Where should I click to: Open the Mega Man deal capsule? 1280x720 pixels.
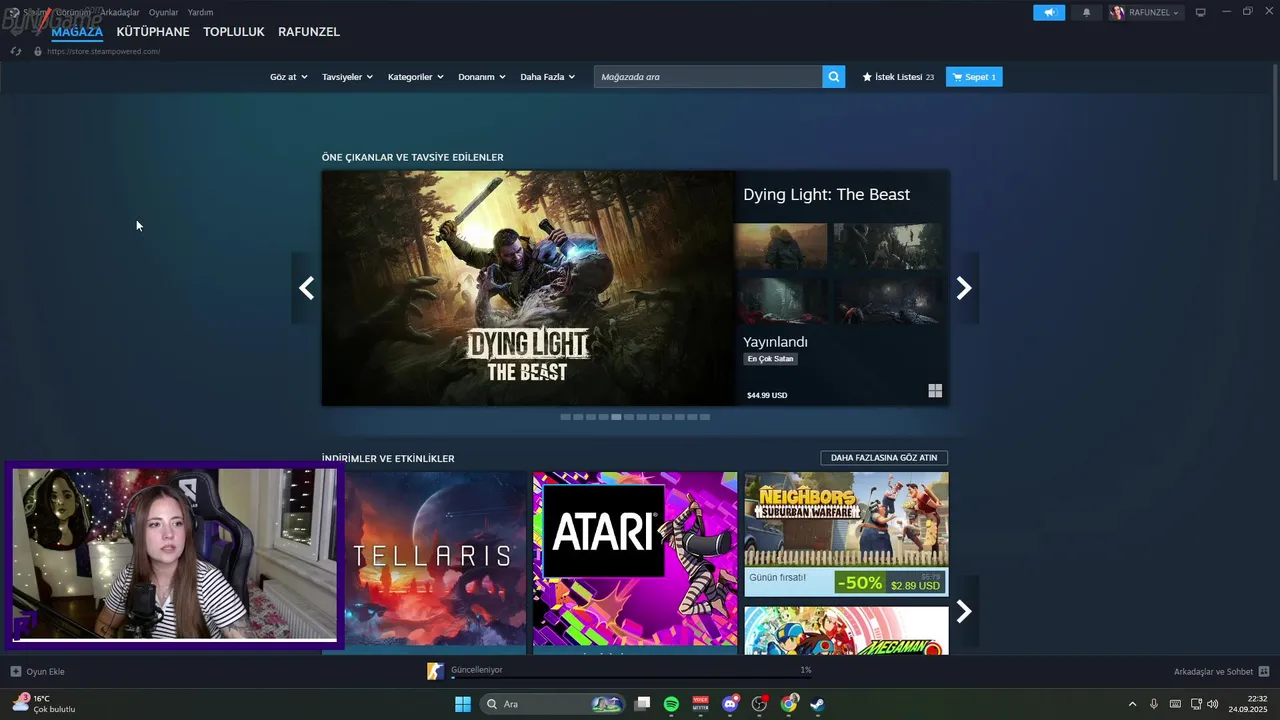846,630
